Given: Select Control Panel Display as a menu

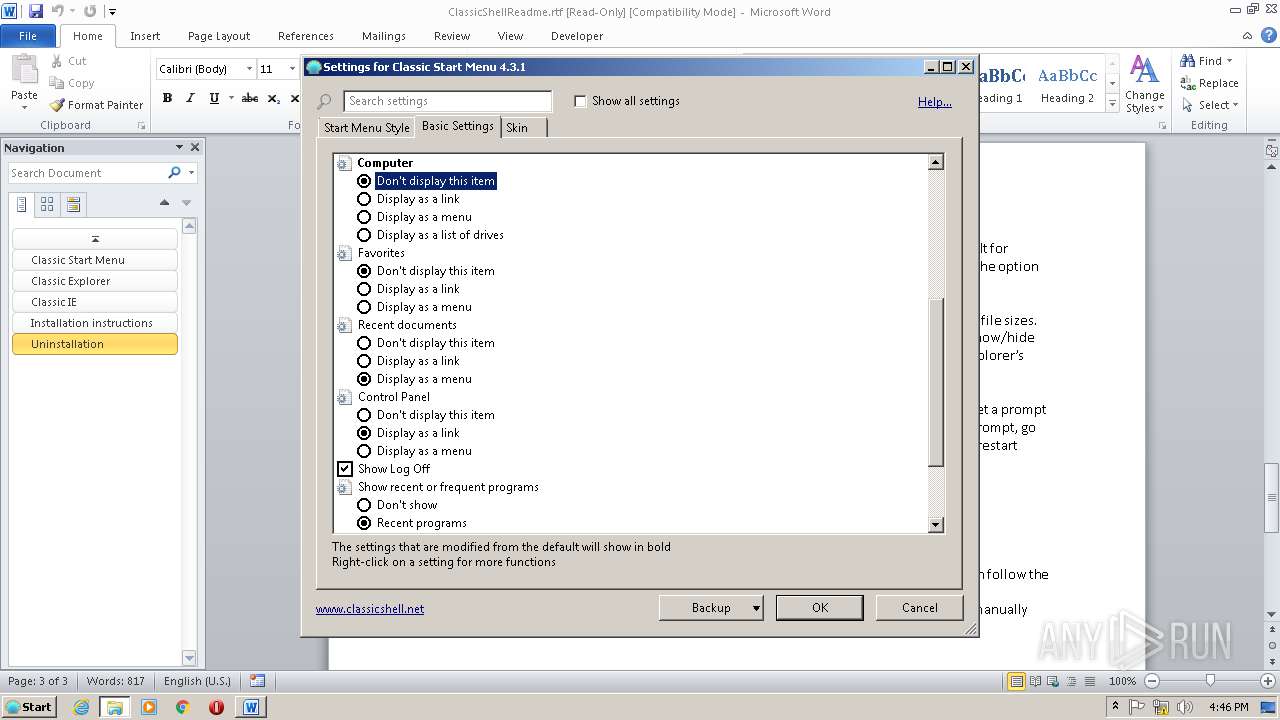Looking at the screenshot, I should tap(364, 451).
